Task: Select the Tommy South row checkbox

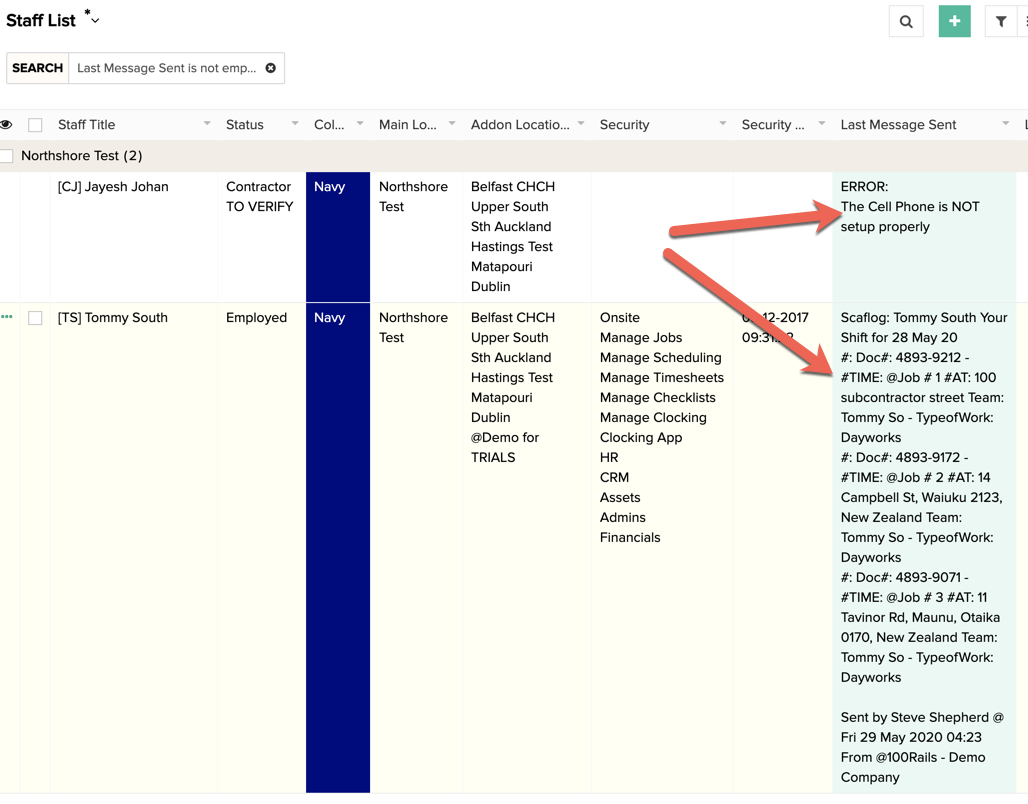Action: (x=35, y=318)
